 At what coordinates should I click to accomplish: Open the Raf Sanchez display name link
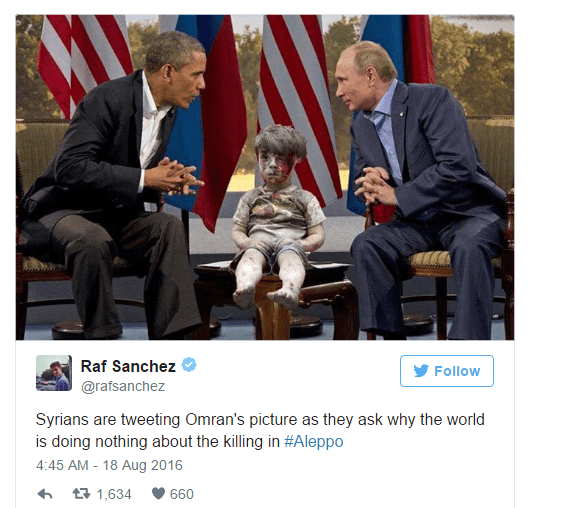tap(128, 366)
